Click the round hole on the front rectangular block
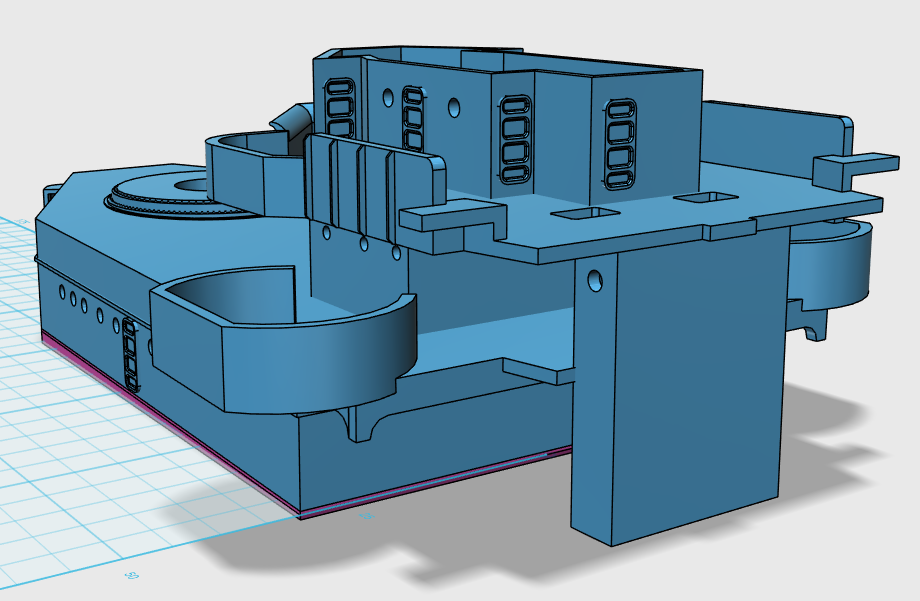 point(594,281)
